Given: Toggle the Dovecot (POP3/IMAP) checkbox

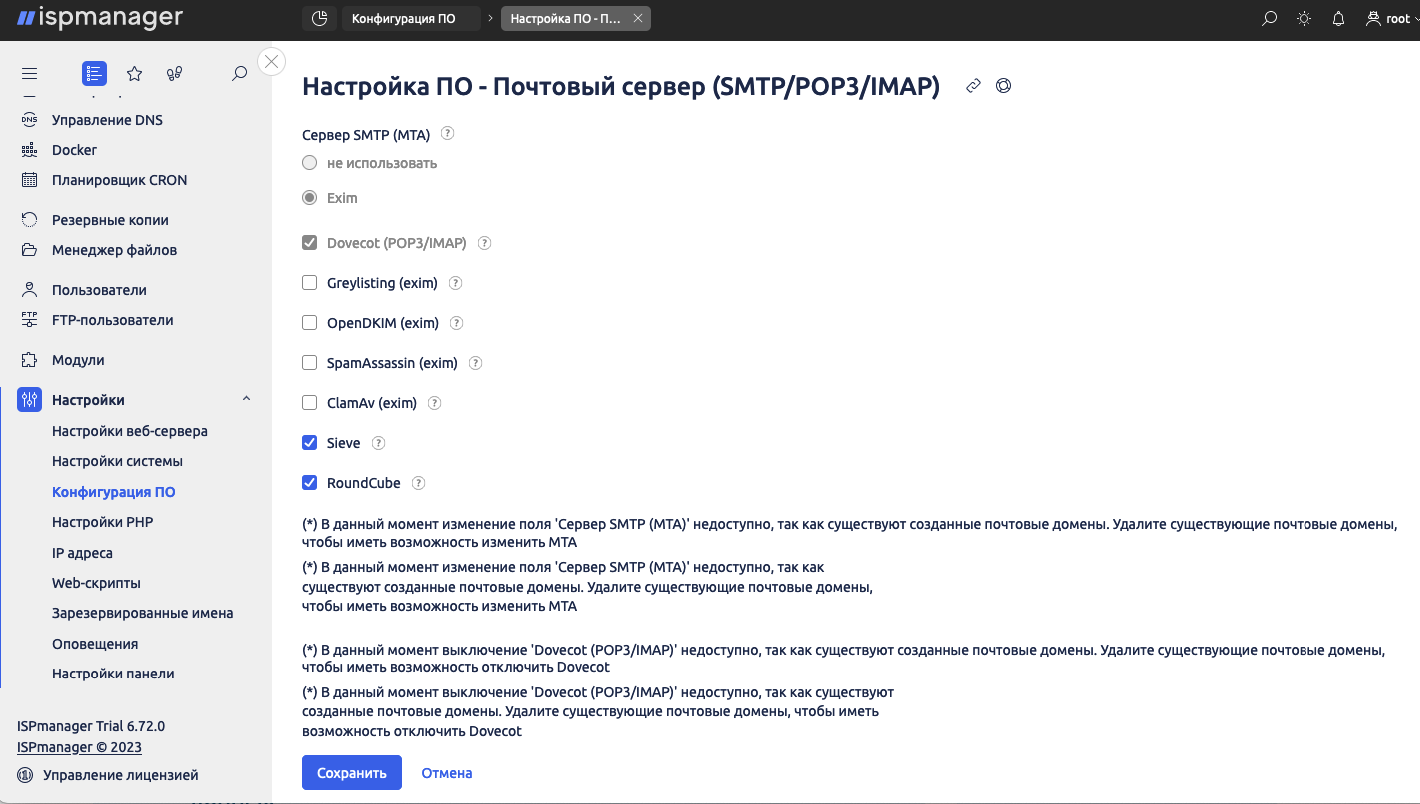Looking at the screenshot, I should coord(310,243).
